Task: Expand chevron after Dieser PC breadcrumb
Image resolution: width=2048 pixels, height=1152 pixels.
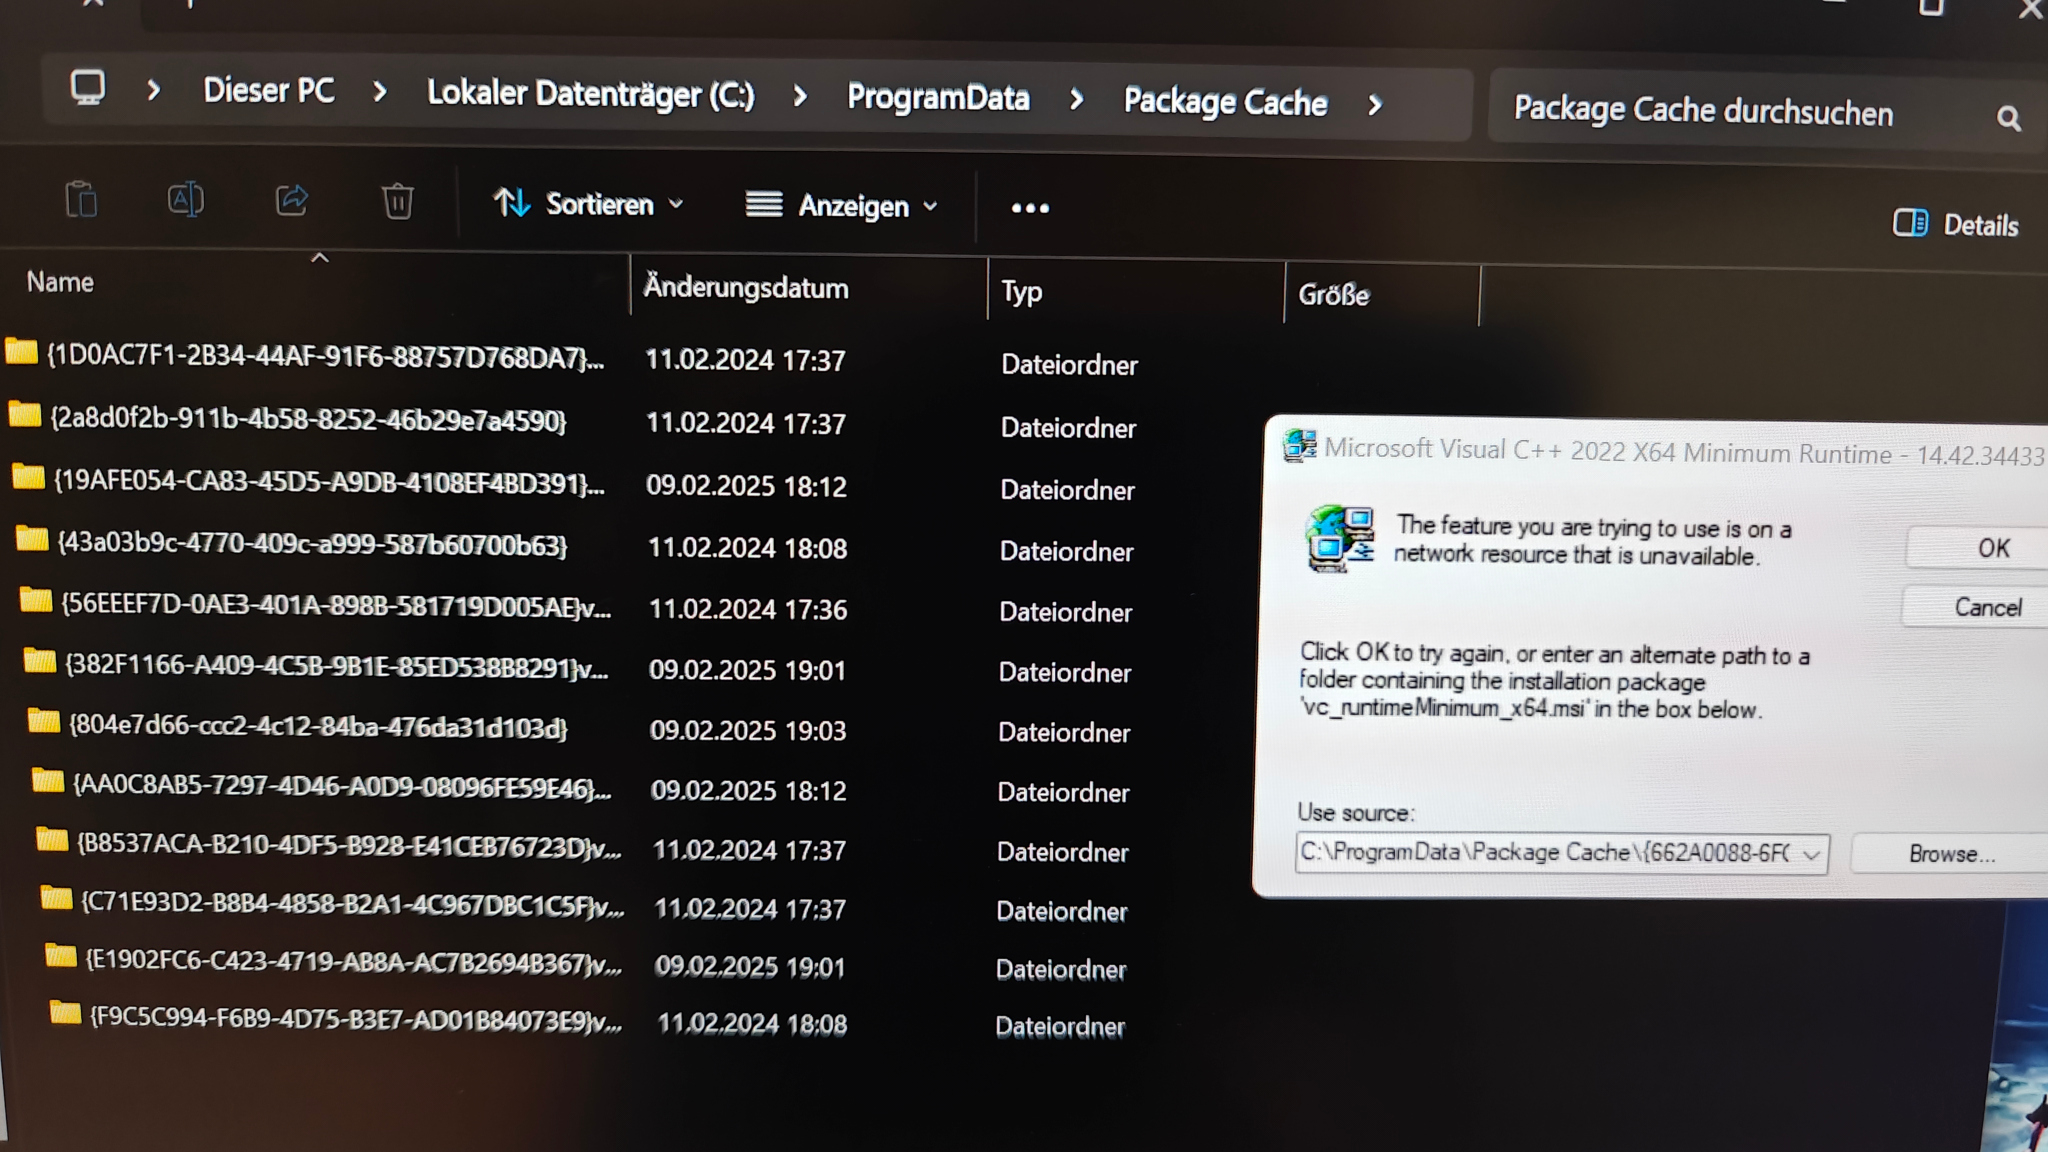Action: [x=379, y=92]
